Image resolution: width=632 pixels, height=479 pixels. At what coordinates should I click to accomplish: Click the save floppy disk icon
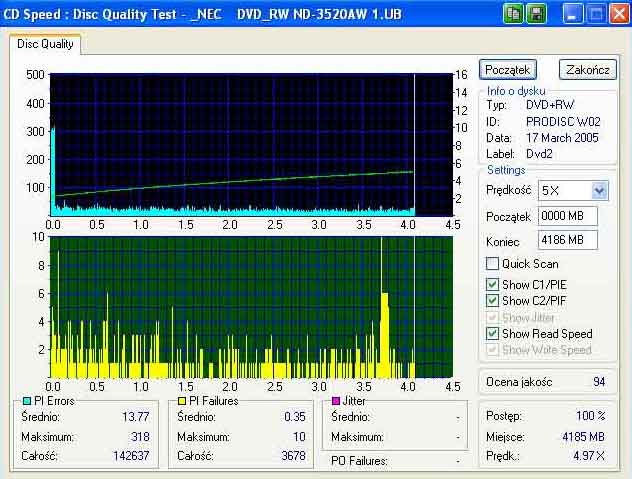pyautogui.click(x=536, y=14)
